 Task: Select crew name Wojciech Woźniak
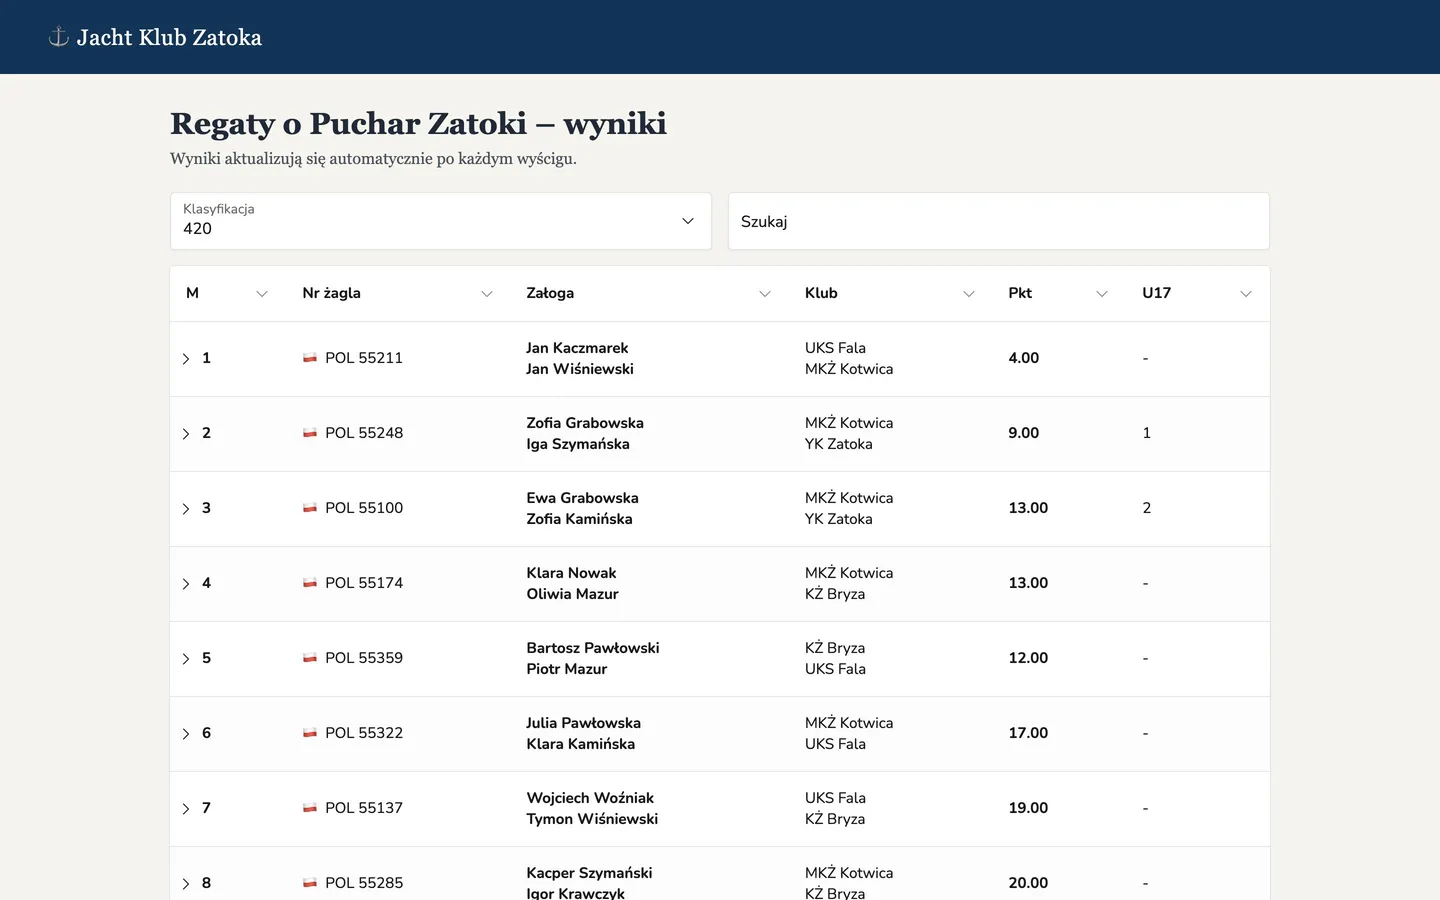coord(590,798)
